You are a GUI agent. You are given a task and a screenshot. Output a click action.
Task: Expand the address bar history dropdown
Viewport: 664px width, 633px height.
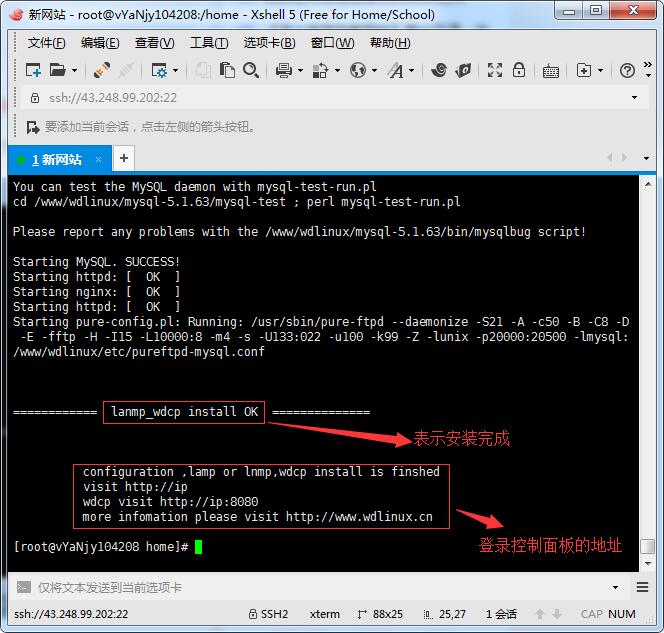[634, 98]
